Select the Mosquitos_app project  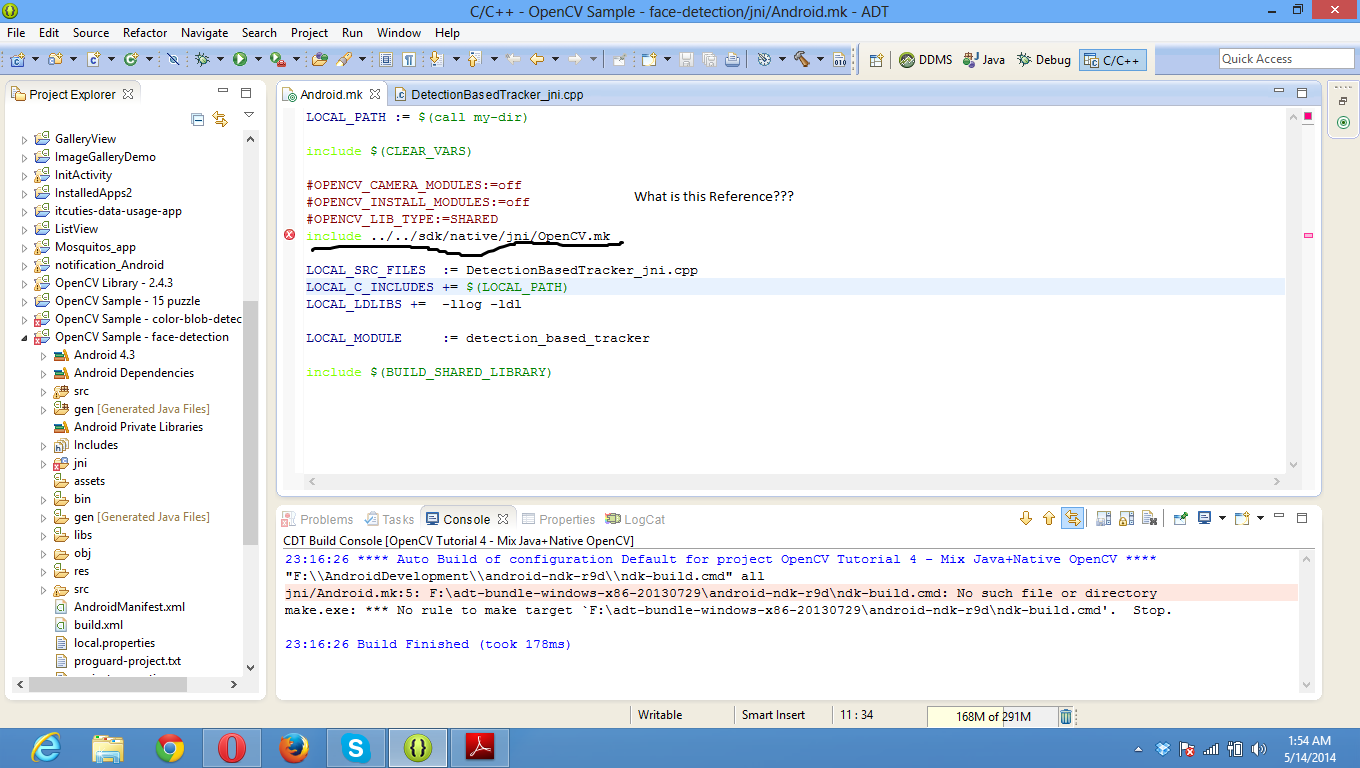click(x=95, y=247)
